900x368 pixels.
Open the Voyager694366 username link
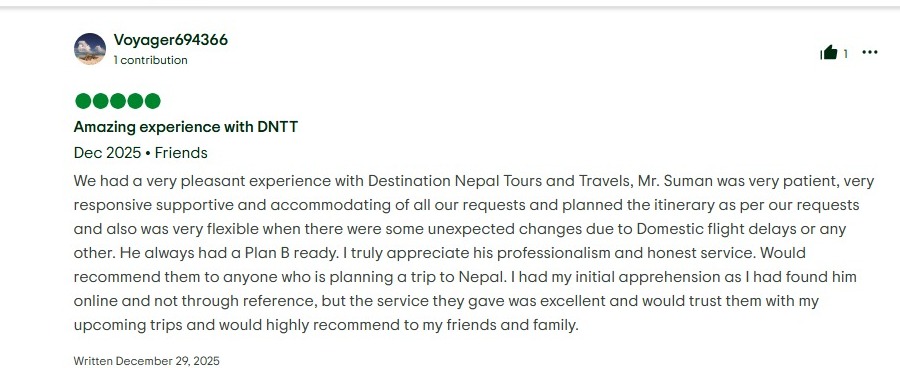170,40
